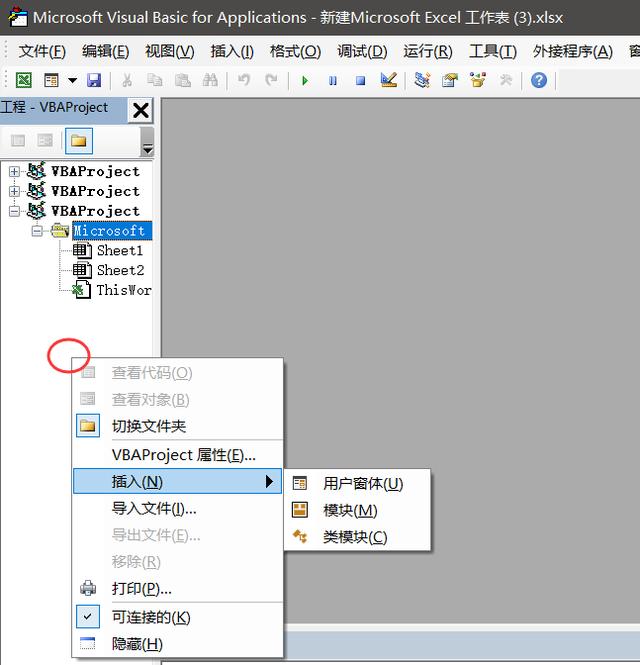640x665 pixels.
Task: Choose 导入文件(I)... in context menu
Action: (x=178, y=508)
